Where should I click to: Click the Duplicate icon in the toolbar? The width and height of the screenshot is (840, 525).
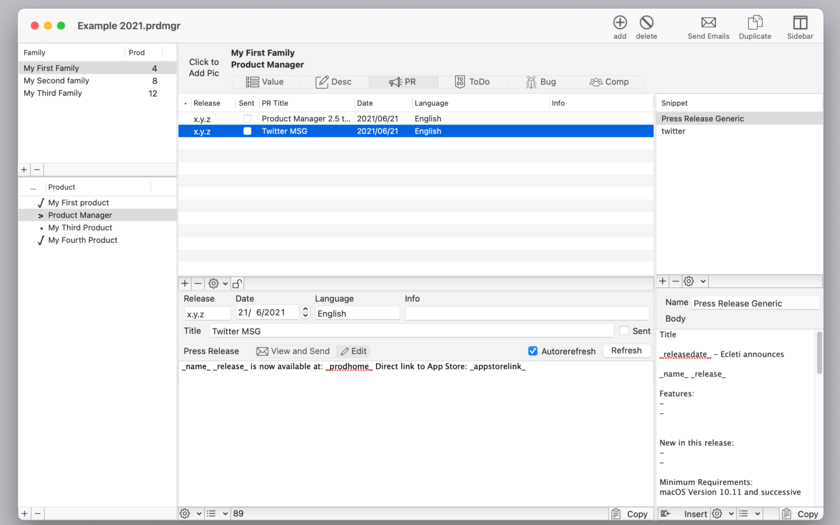pos(755,22)
